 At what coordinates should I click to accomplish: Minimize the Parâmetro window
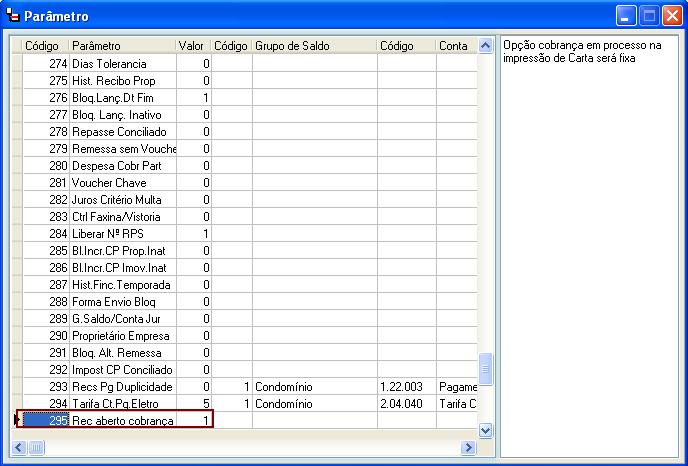click(x=626, y=16)
